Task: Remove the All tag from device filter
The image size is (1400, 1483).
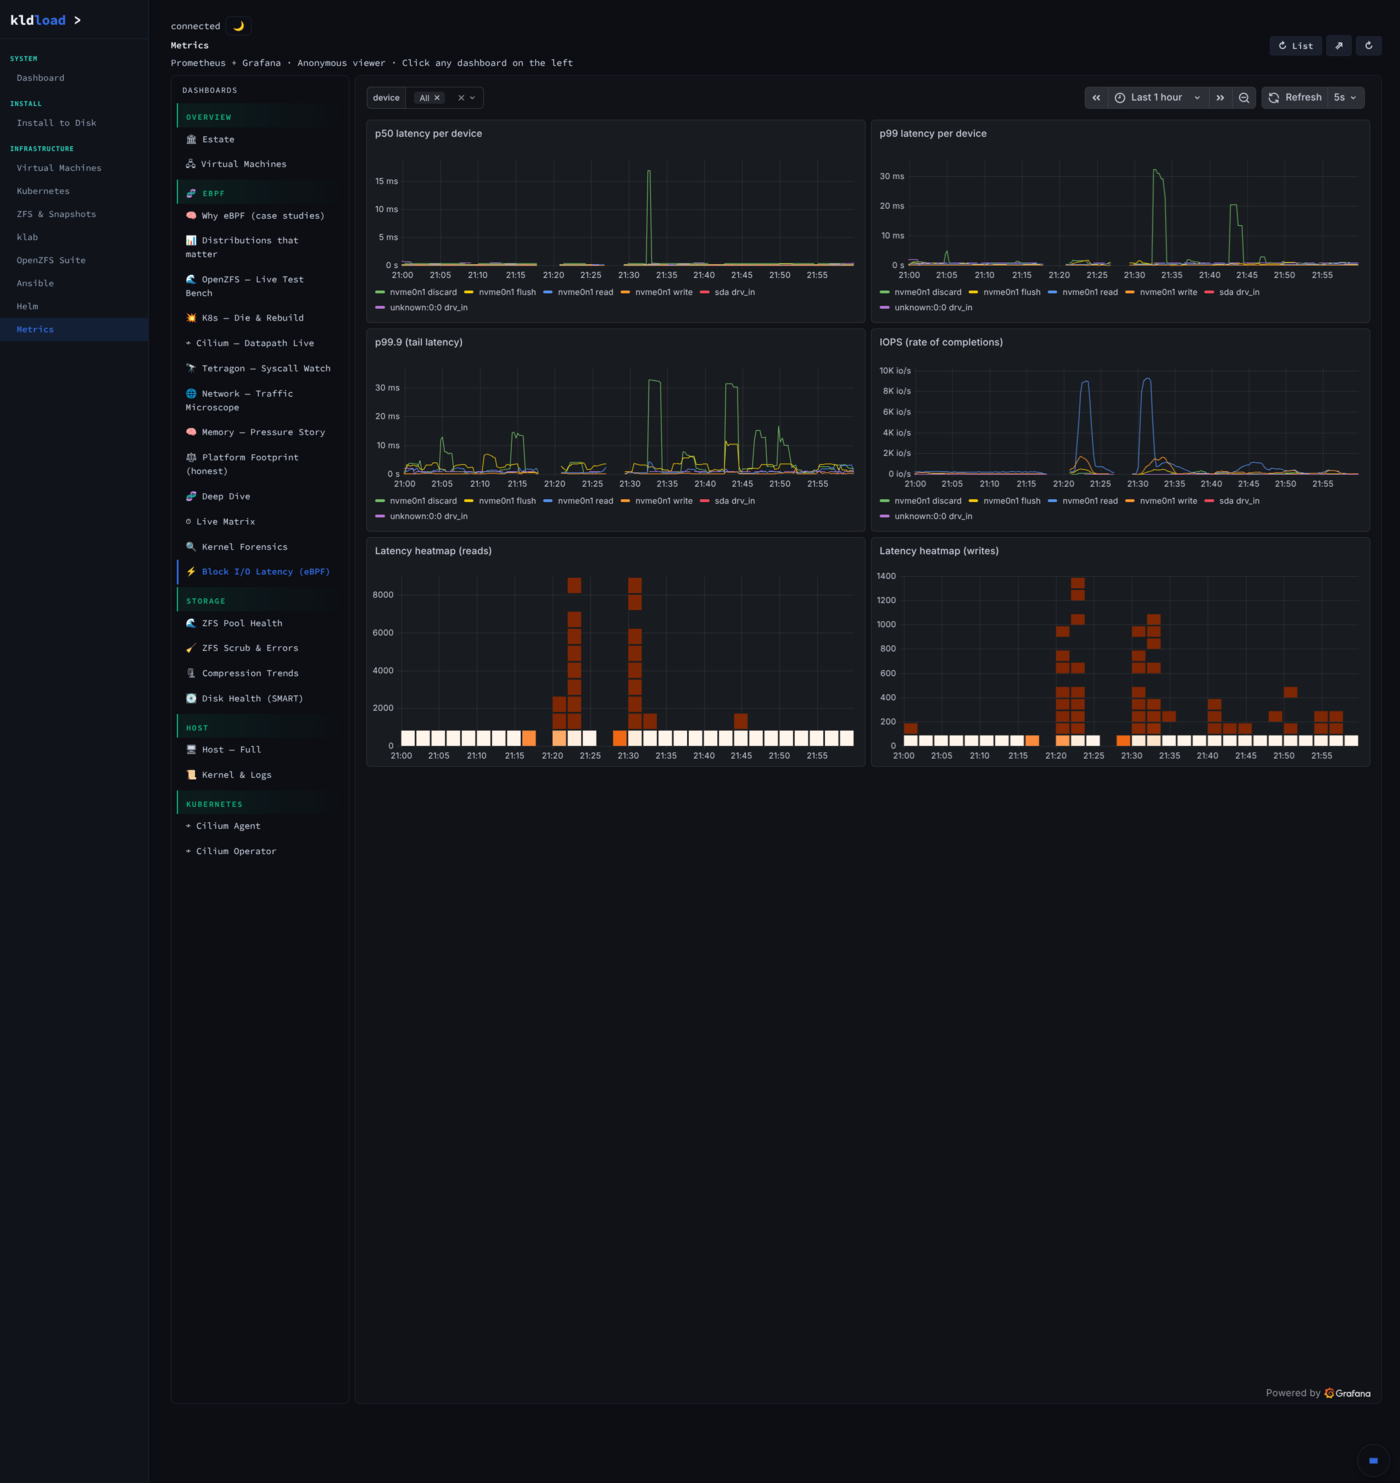Action: pyautogui.click(x=437, y=98)
